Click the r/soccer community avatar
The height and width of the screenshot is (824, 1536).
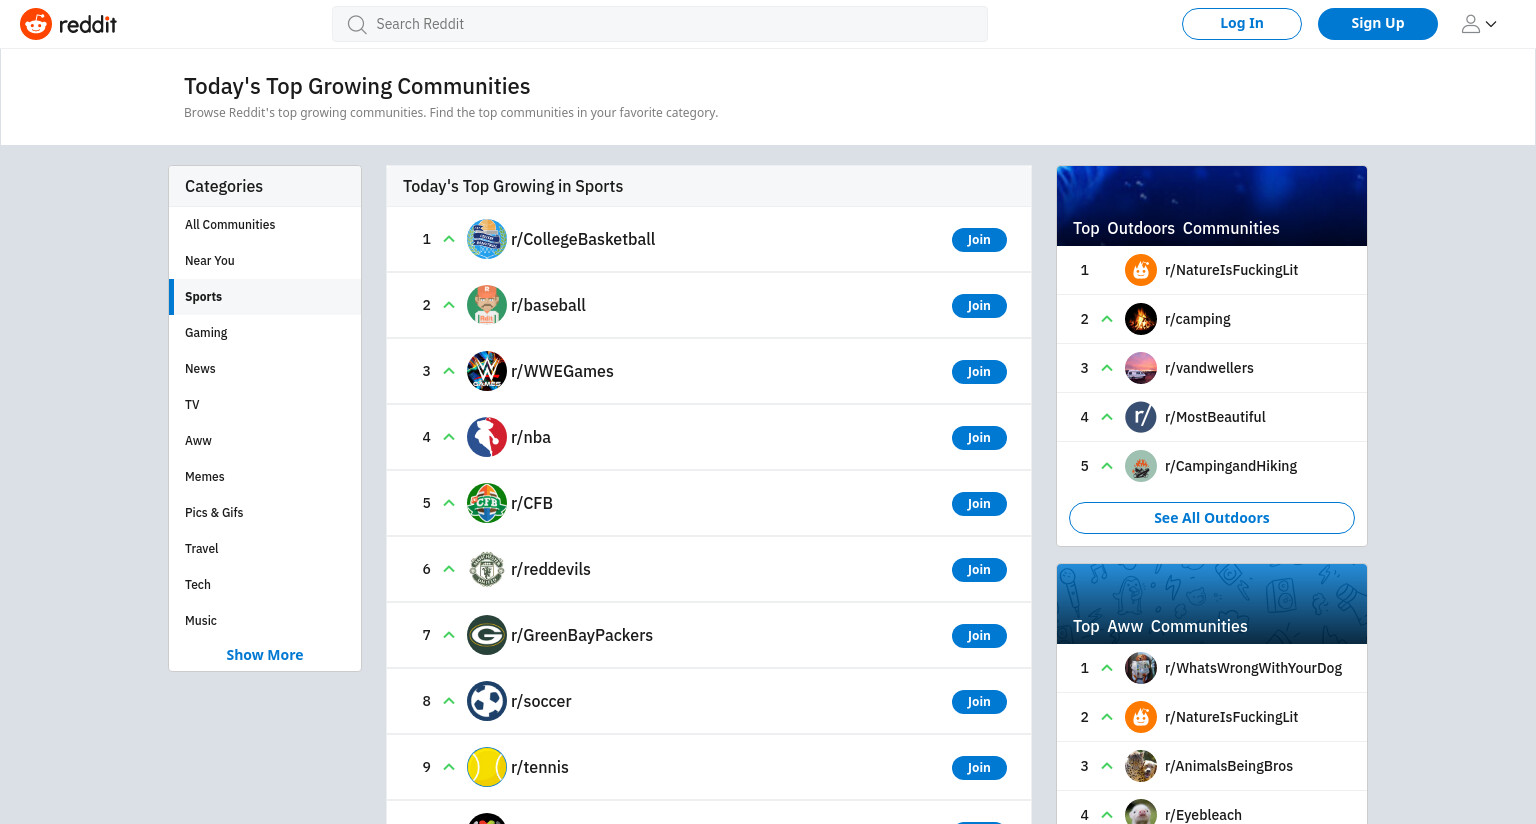tap(487, 701)
